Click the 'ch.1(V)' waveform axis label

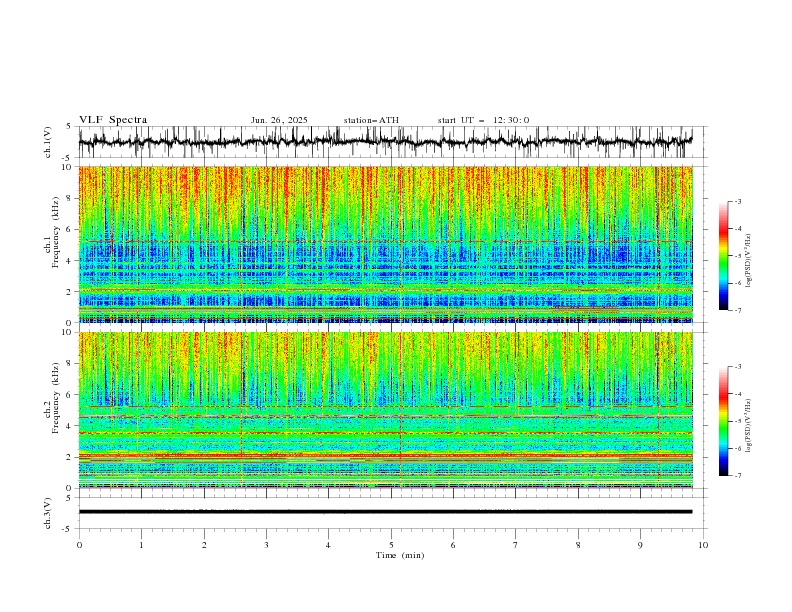click(x=48, y=142)
